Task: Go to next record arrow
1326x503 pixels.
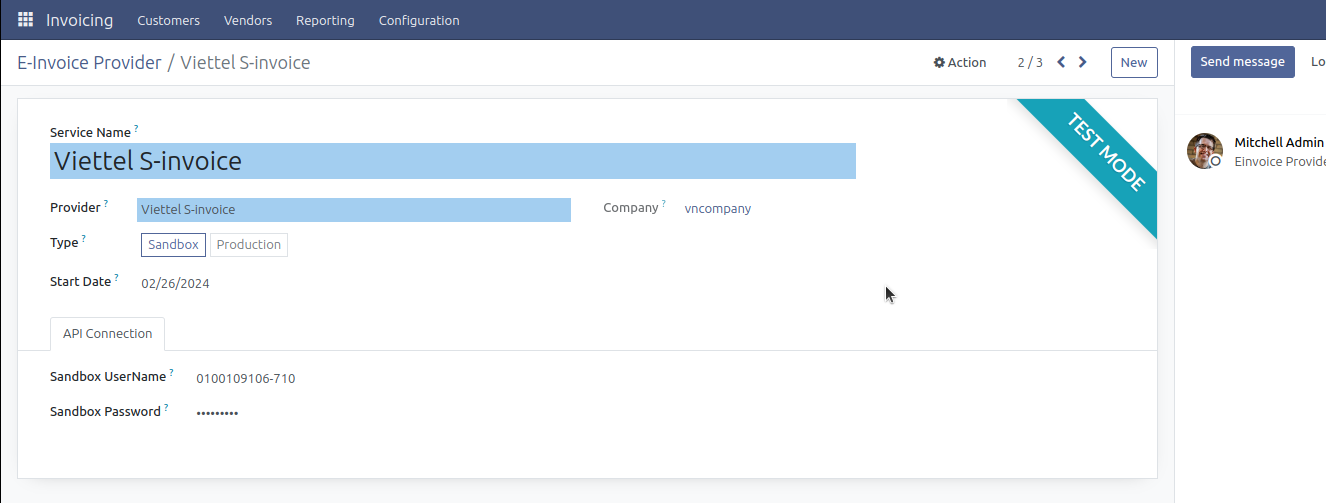Action: pyautogui.click(x=1082, y=62)
